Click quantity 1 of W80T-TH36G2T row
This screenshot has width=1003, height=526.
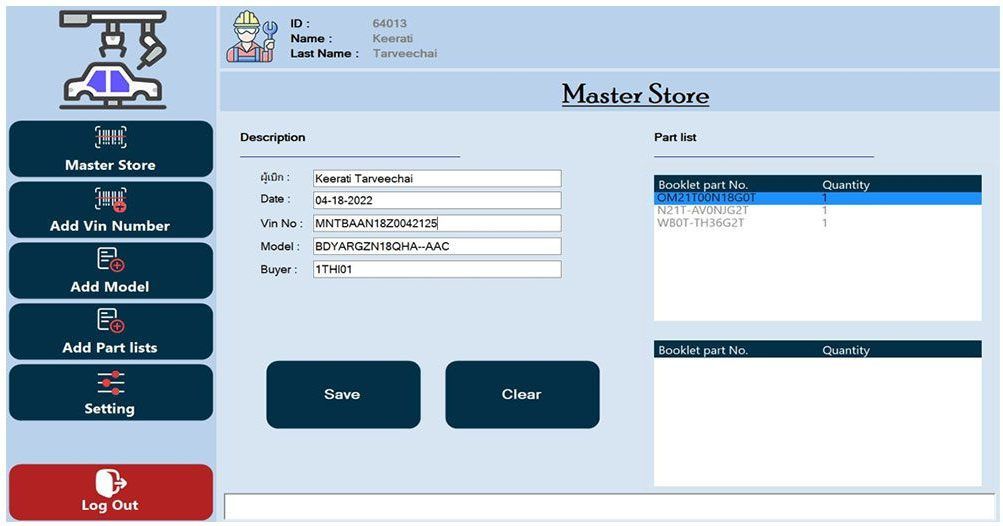[825, 223]
